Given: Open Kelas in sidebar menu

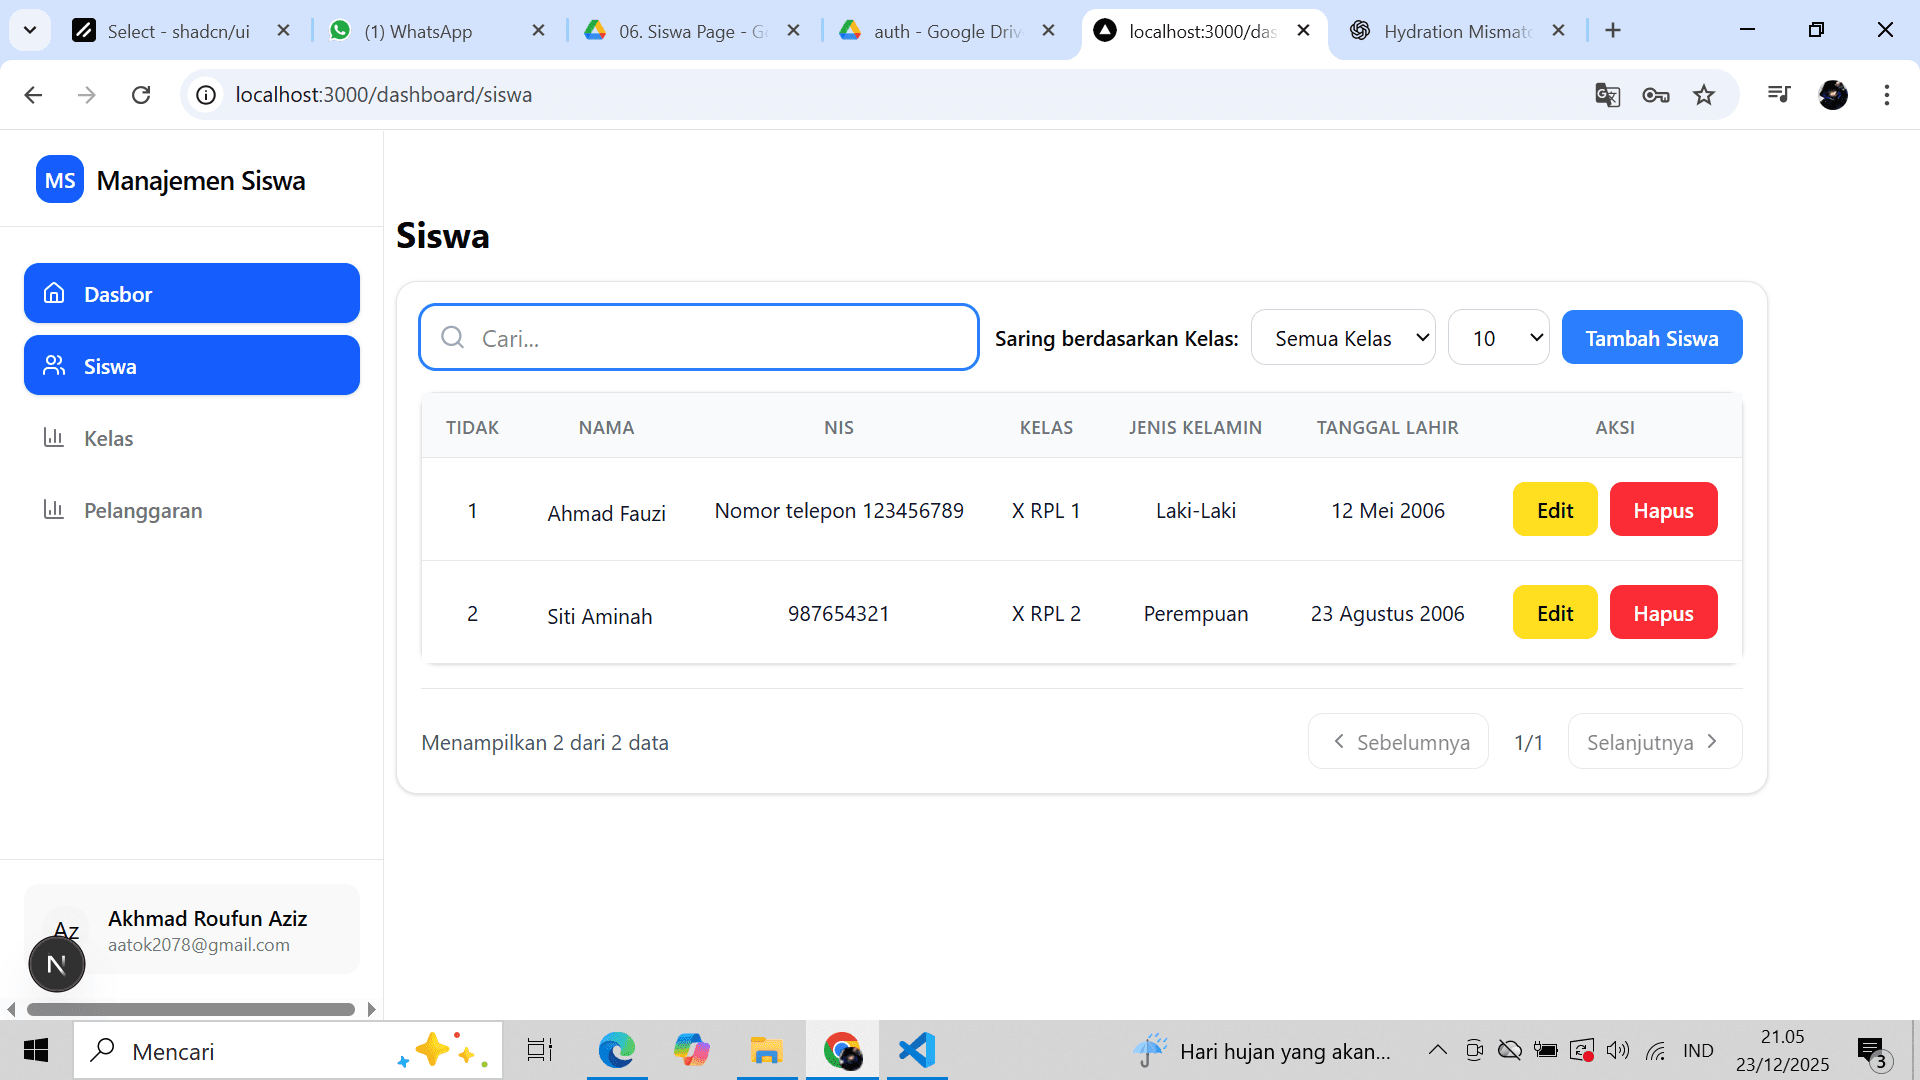Looking at the screenshot, I should pyautogui.click(x=192, y=438).
